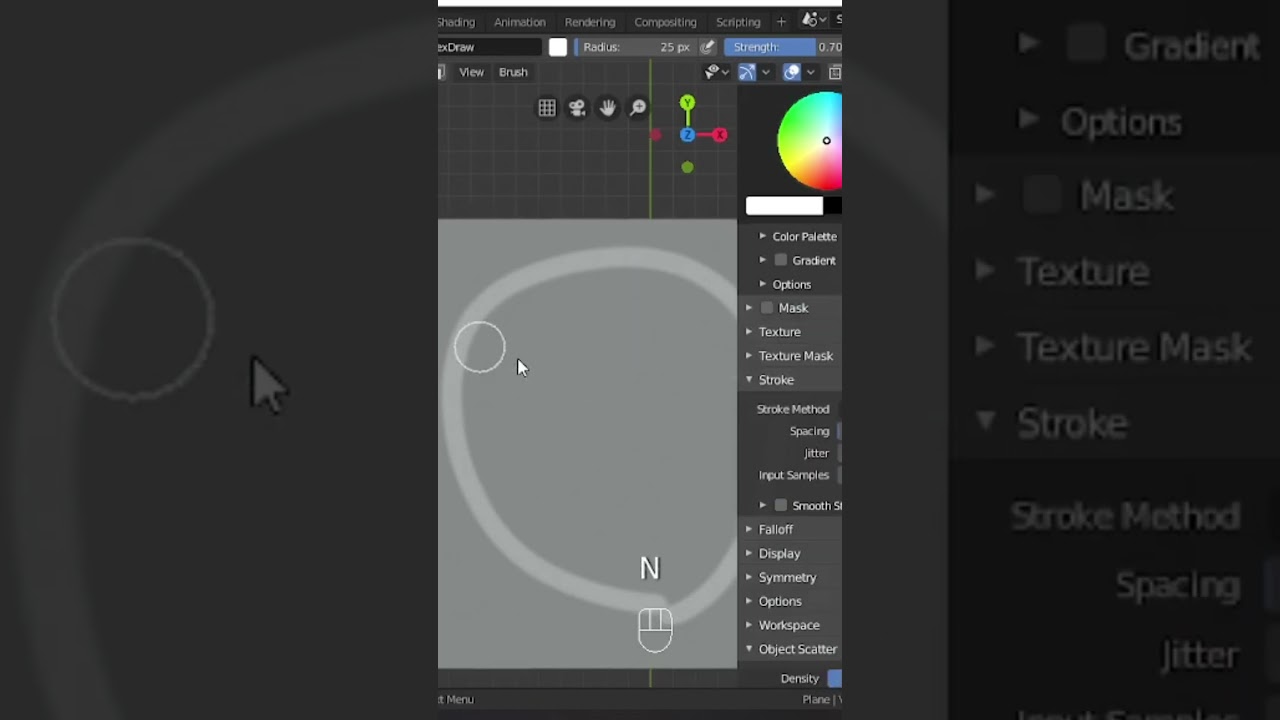Screen dimensions: 1280x720
Task: Click the green Y axis on the gizmo
Action: [x=687, y=103]
